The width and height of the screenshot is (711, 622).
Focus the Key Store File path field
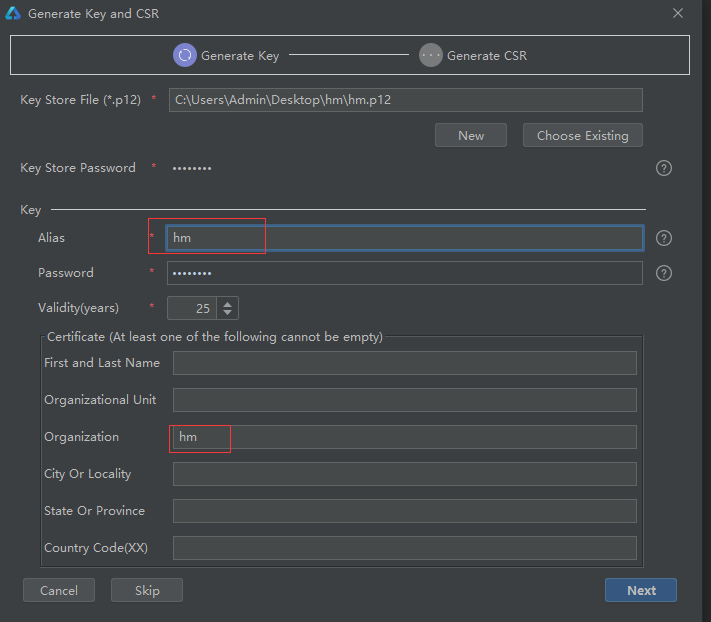(406, 100)
